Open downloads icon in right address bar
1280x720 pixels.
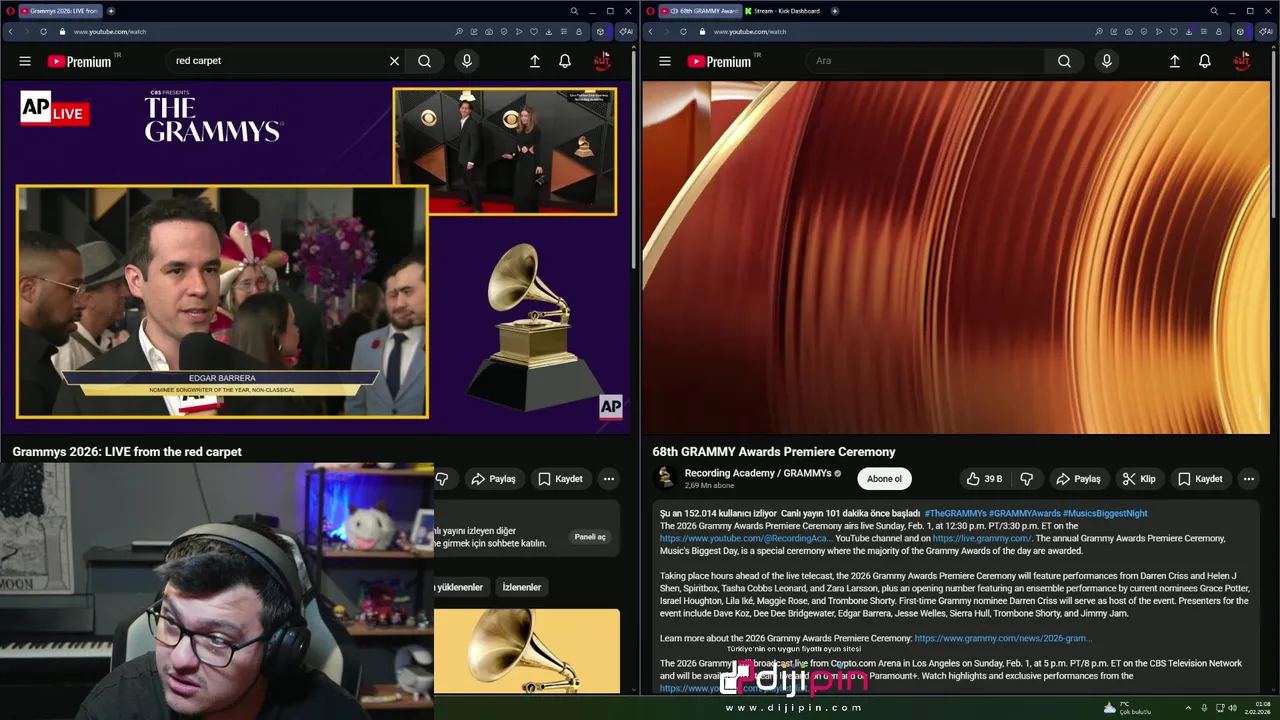(x=1188, y=31)
